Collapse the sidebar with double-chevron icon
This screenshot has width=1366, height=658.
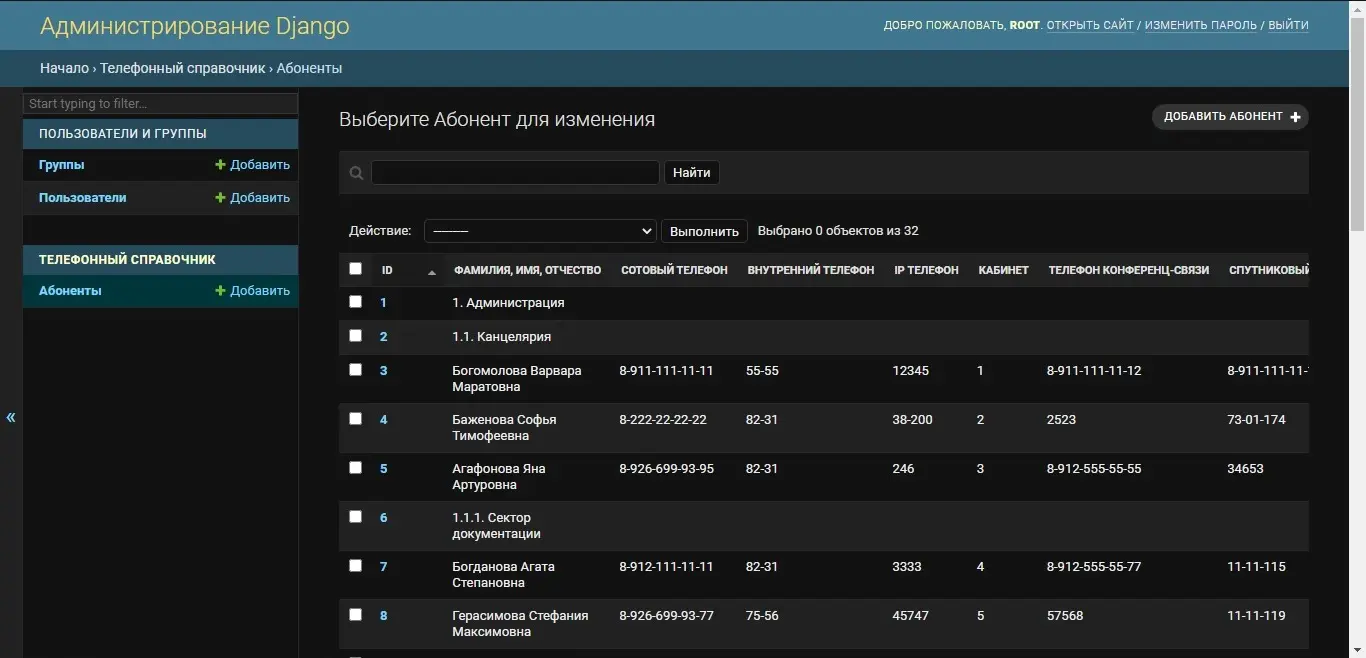(x=11, y=417)
